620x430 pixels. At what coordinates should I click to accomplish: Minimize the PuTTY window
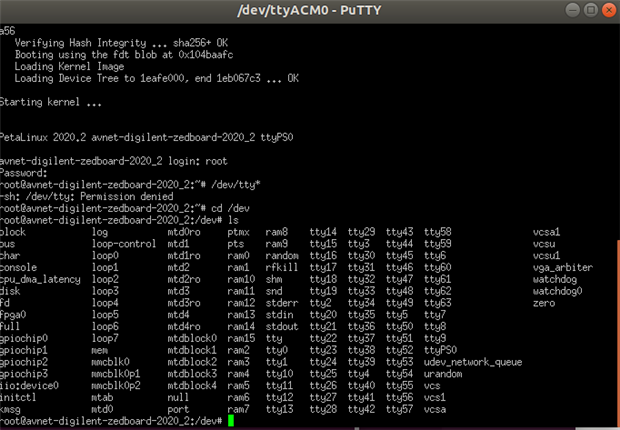573,10
